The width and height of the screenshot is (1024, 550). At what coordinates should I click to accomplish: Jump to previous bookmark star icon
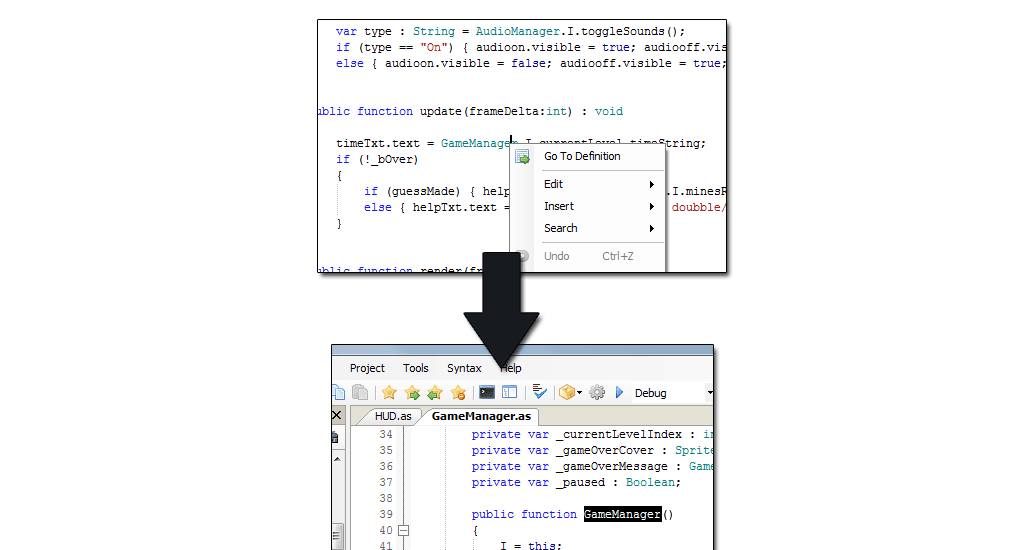[x=435, y=393]
